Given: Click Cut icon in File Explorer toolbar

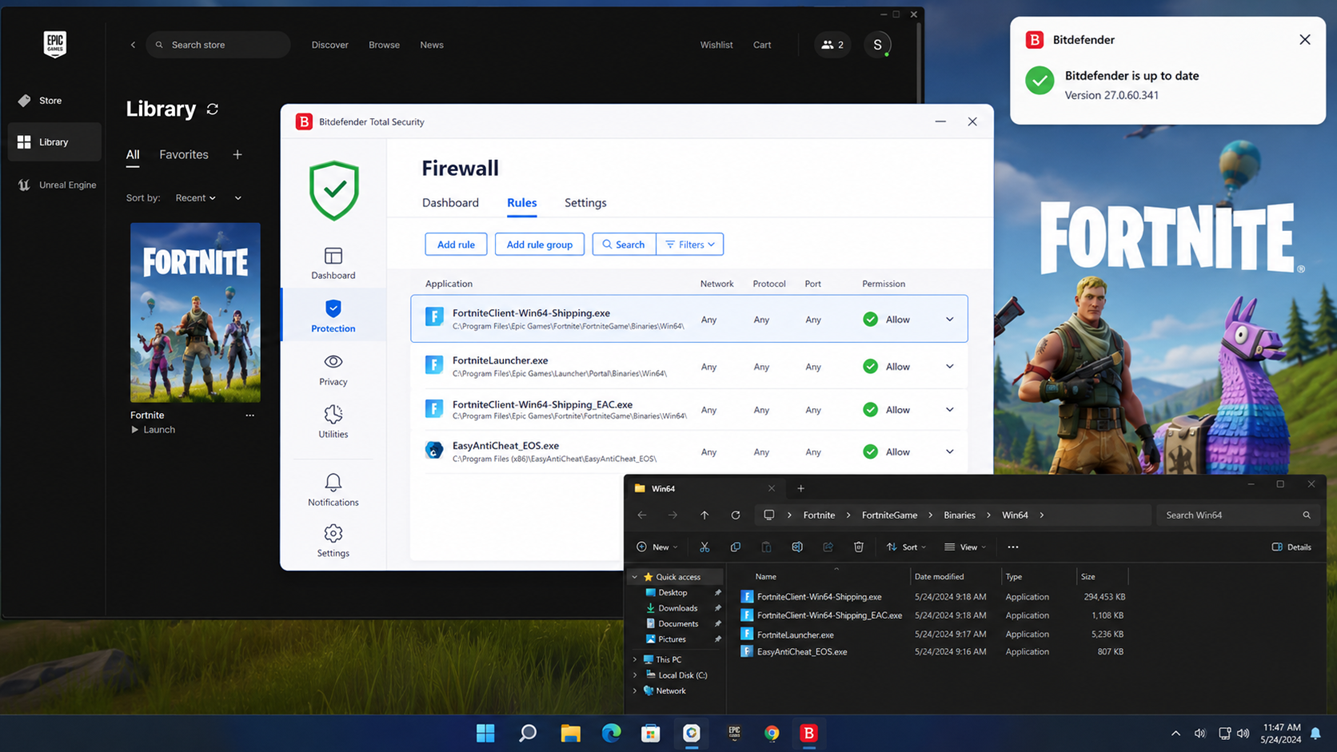Looking at the screenshot, I should (x=704, y=547).
